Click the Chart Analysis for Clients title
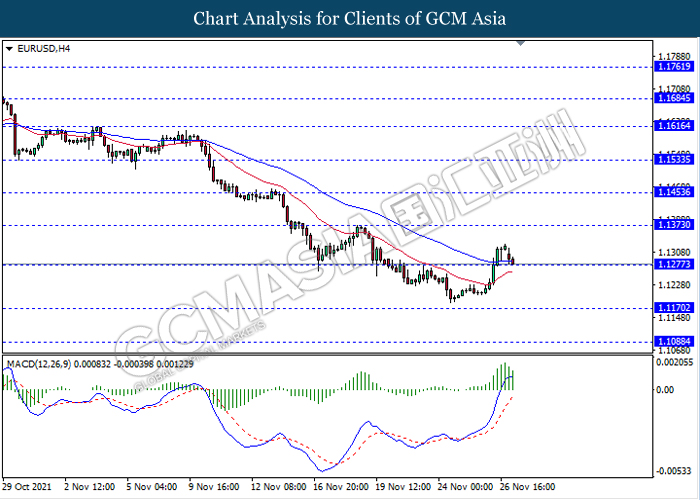Image resolution: width=700 pixels, height=500 pixels. pyautogui.click(x=350, y=18)
